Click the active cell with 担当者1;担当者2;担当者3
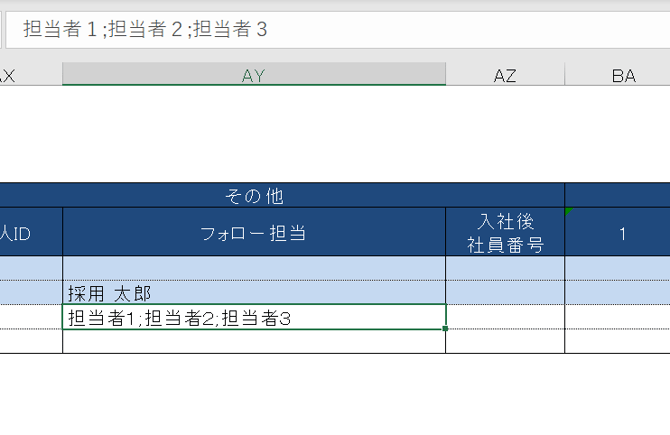Screen dimensions: 670x435 click(x=254, y=318)
